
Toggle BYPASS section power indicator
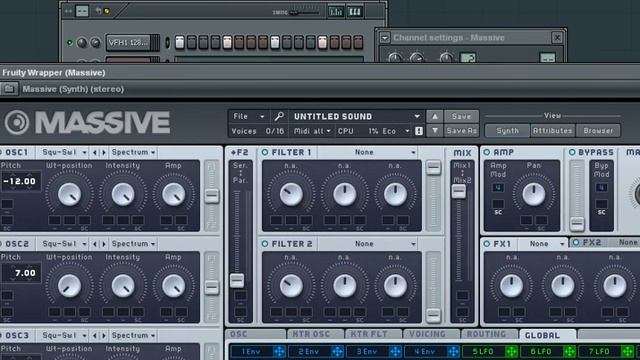point(572,152)
